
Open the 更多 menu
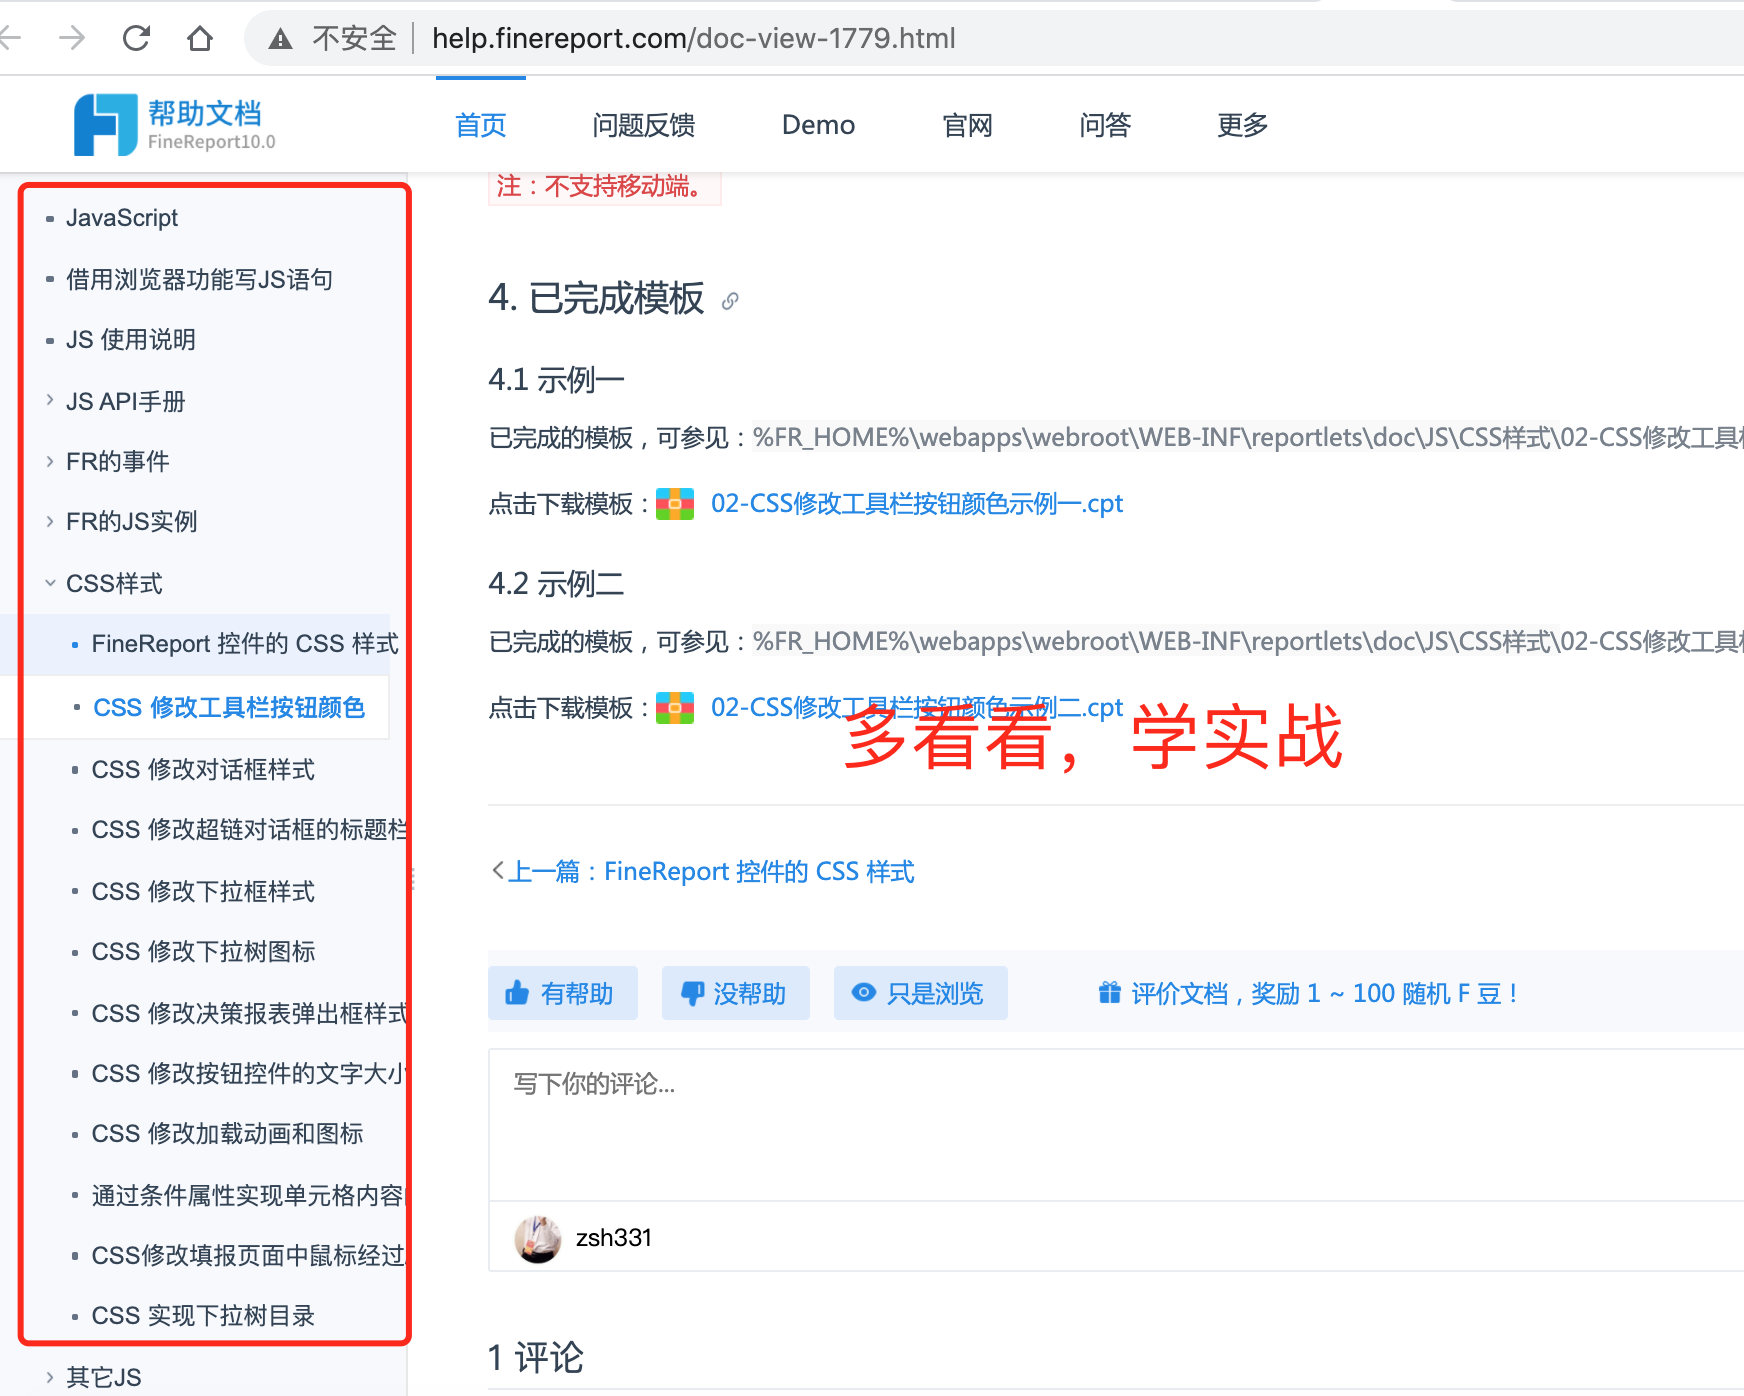1243,125
